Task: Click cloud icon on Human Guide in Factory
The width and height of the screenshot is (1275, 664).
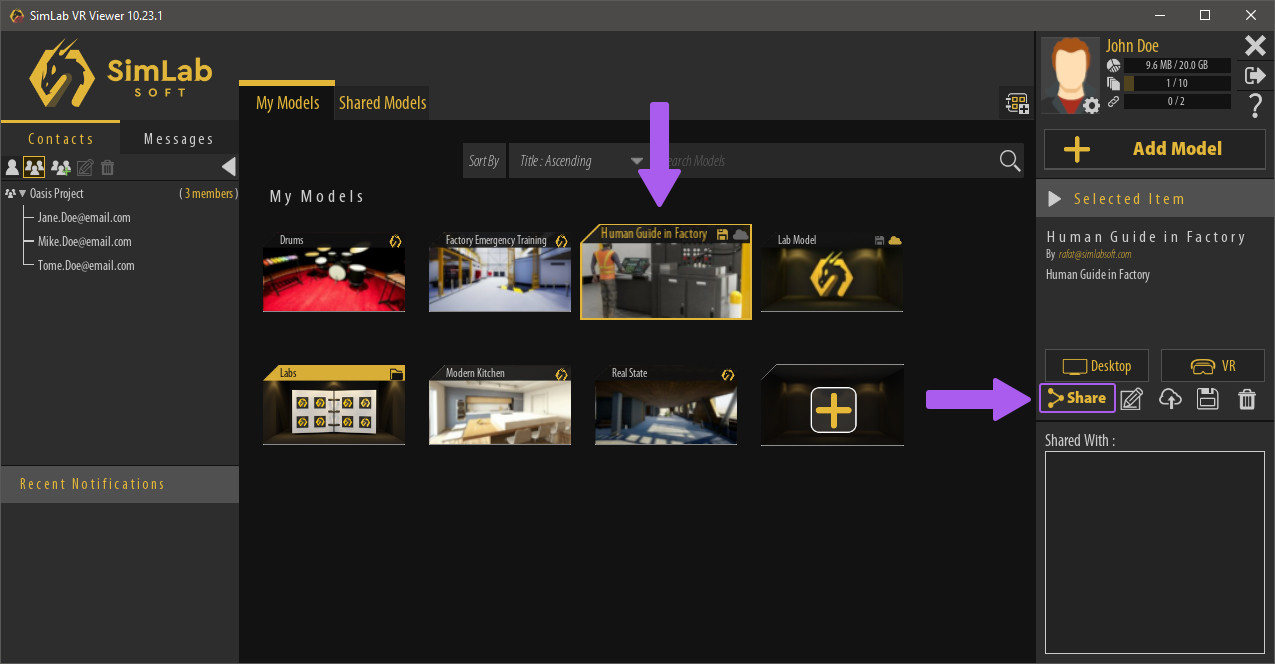Action: pyautogui.click(x=741, y=234)
